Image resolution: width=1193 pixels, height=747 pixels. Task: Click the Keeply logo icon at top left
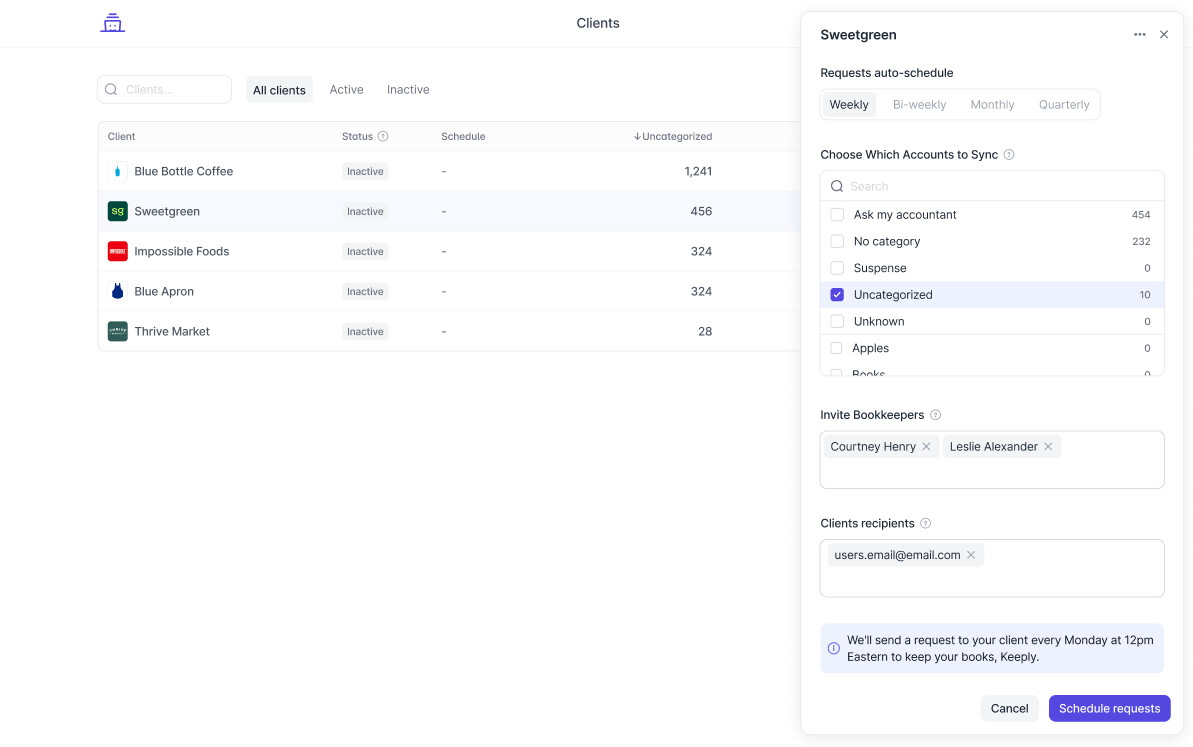(x=113, y=23)
